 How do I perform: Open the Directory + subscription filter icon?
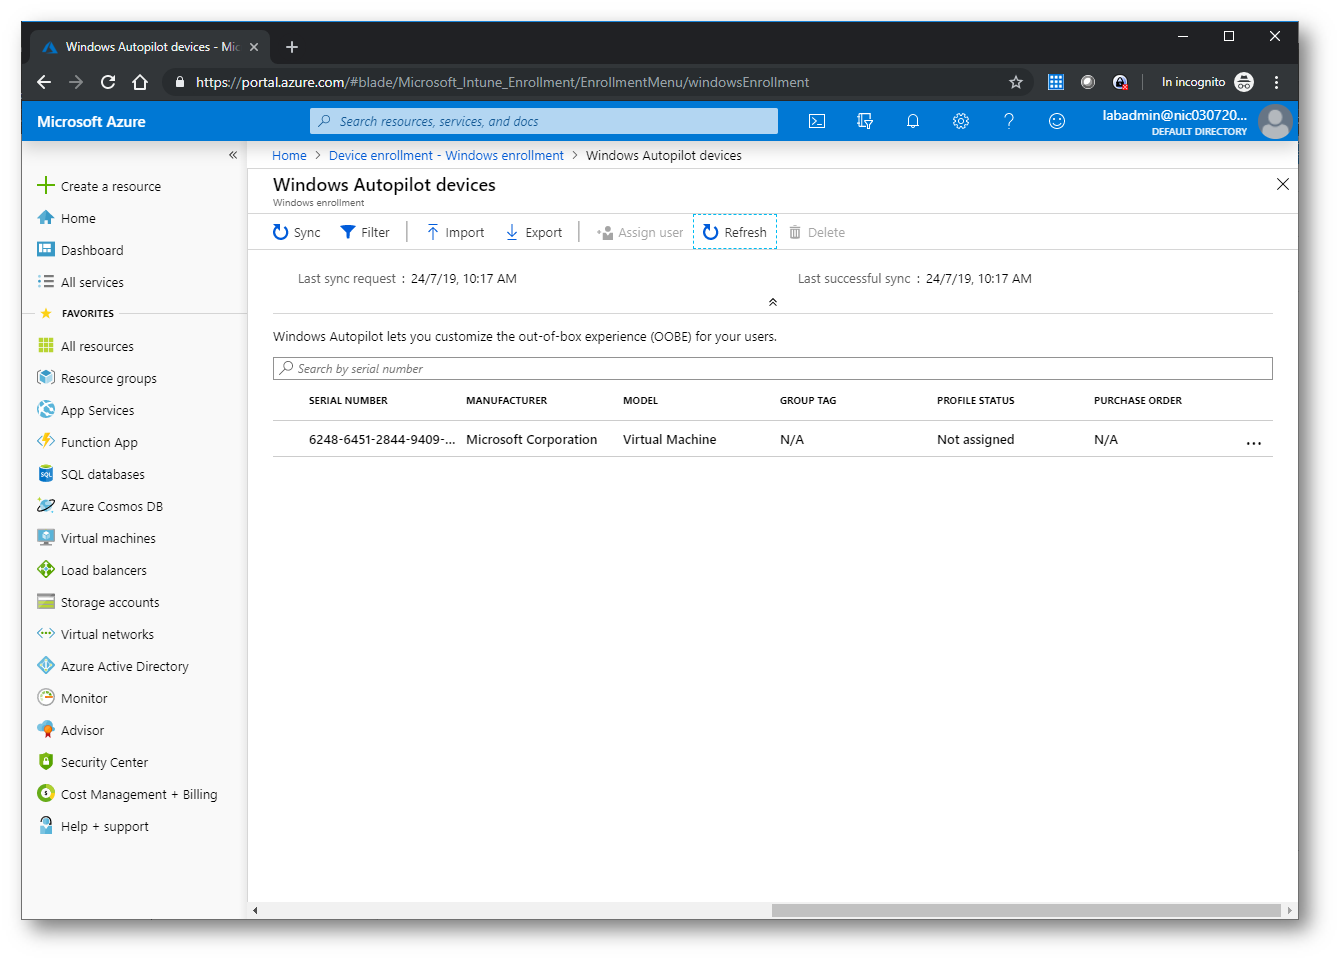(x=865, y=121)
